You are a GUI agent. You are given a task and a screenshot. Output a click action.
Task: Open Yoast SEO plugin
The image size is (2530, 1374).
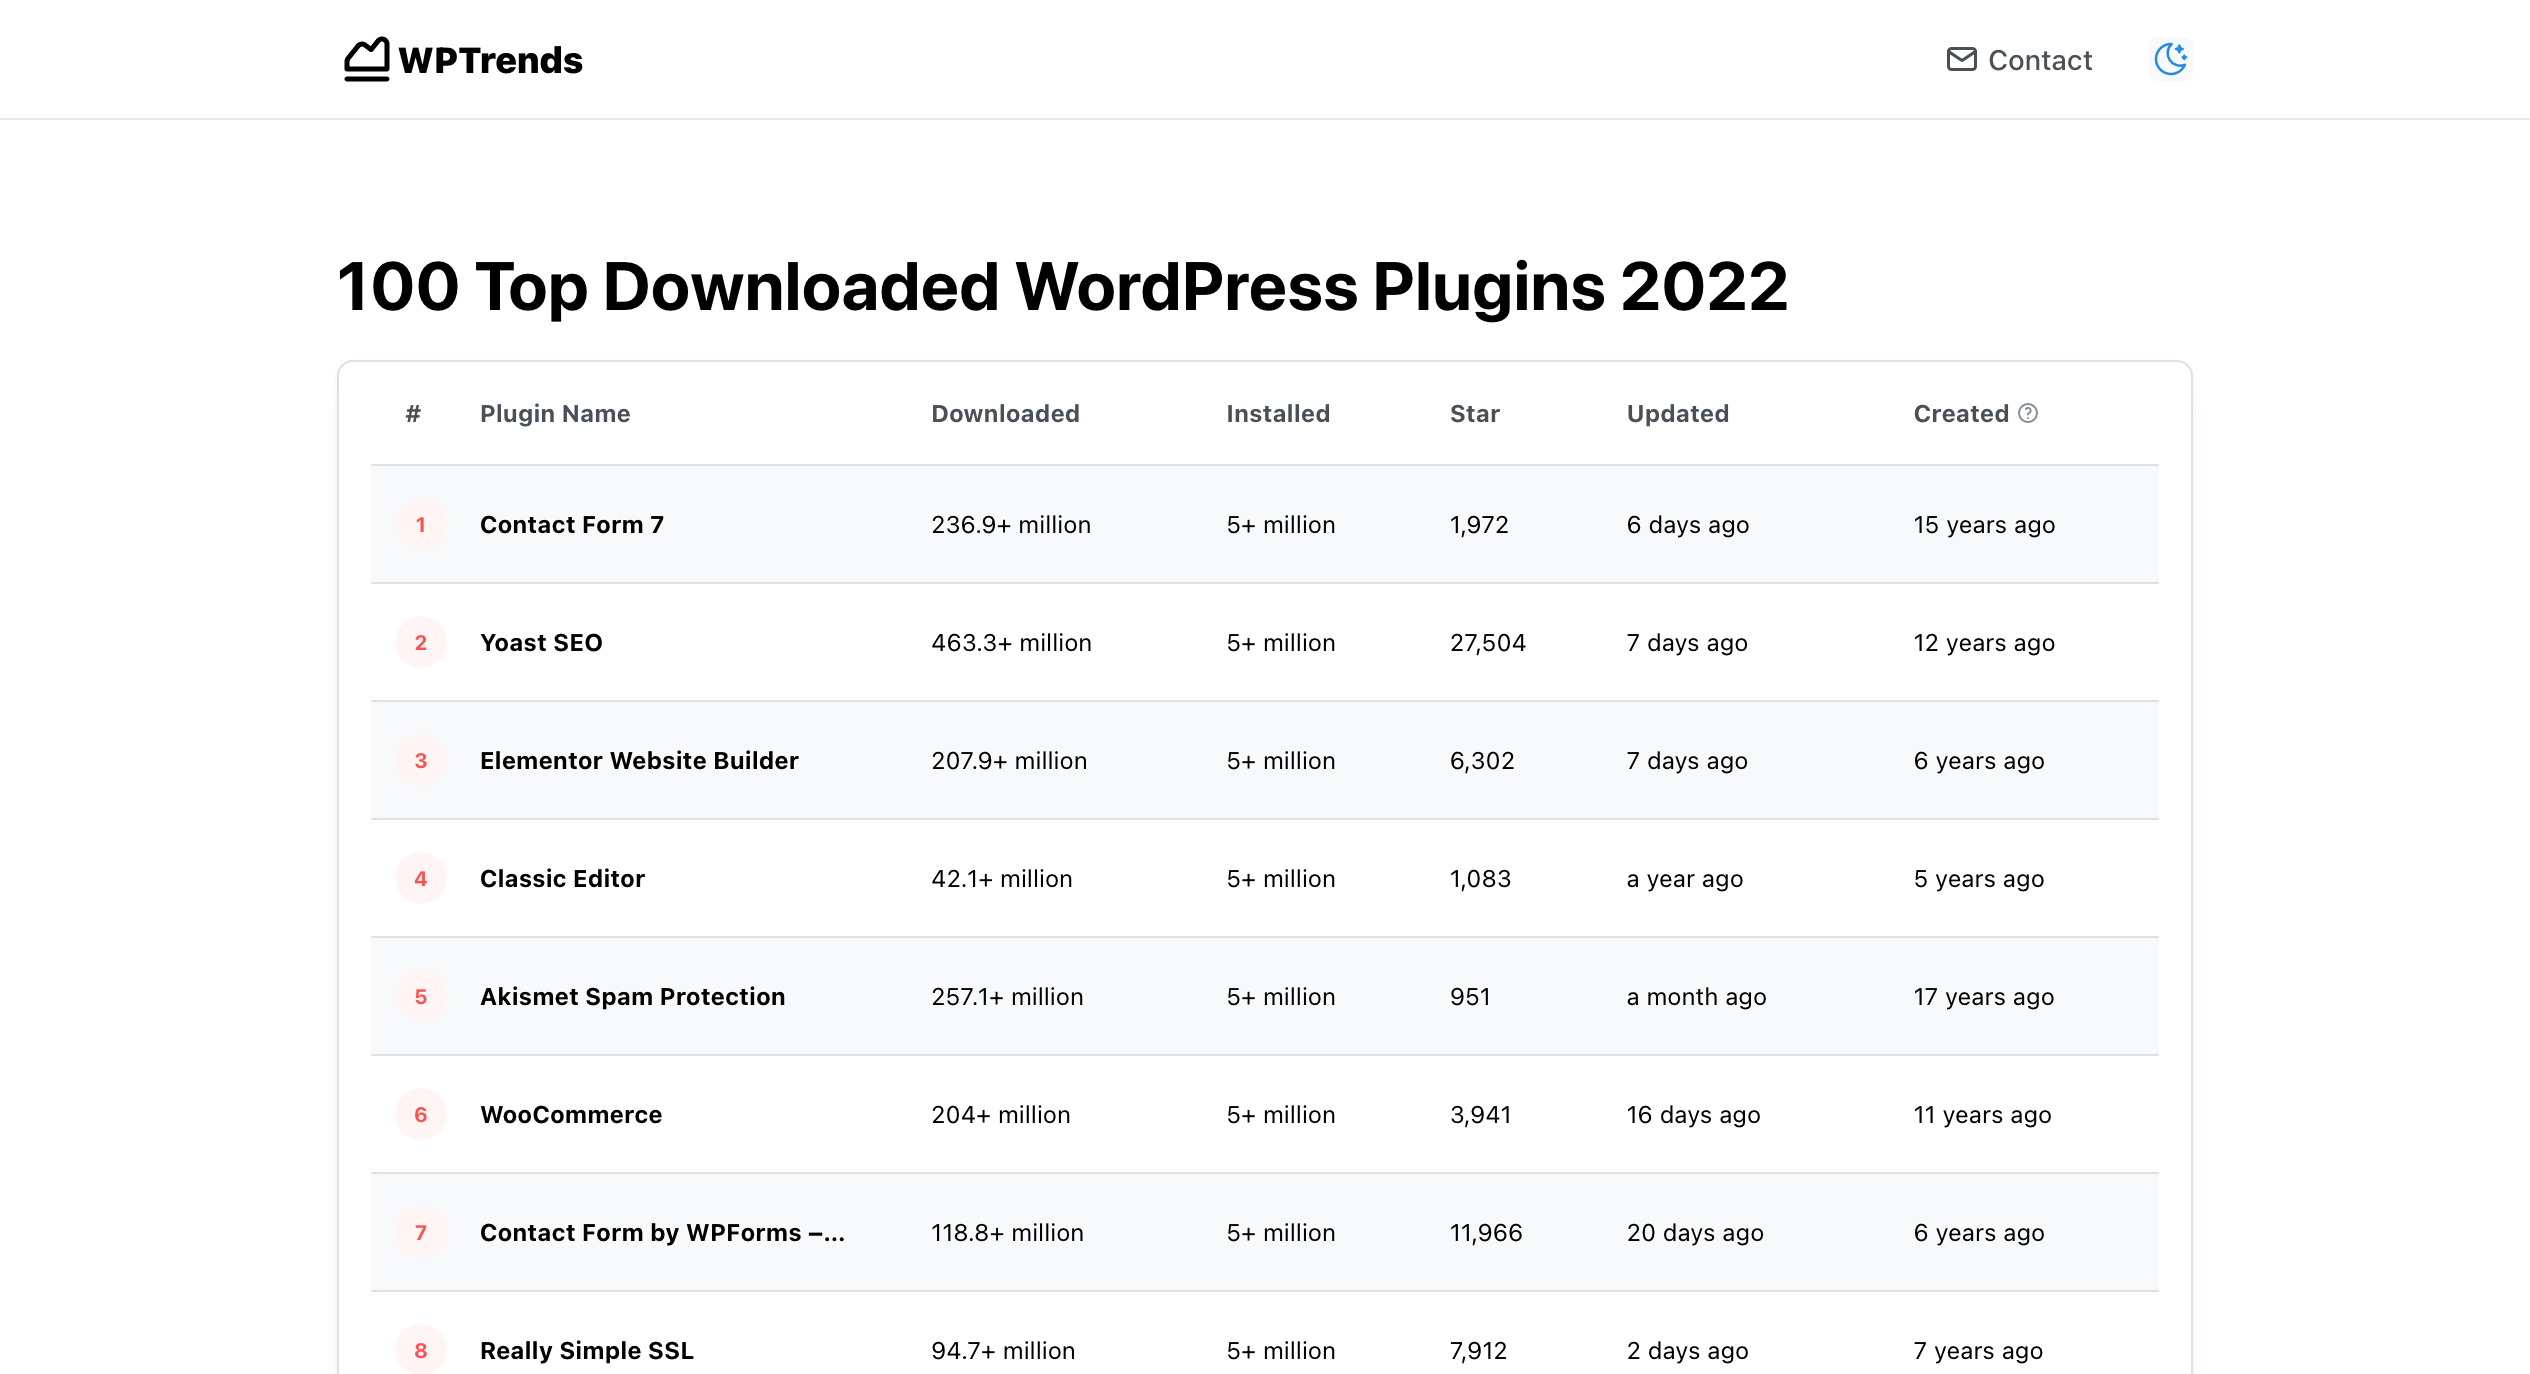click(x=541, y=643)
